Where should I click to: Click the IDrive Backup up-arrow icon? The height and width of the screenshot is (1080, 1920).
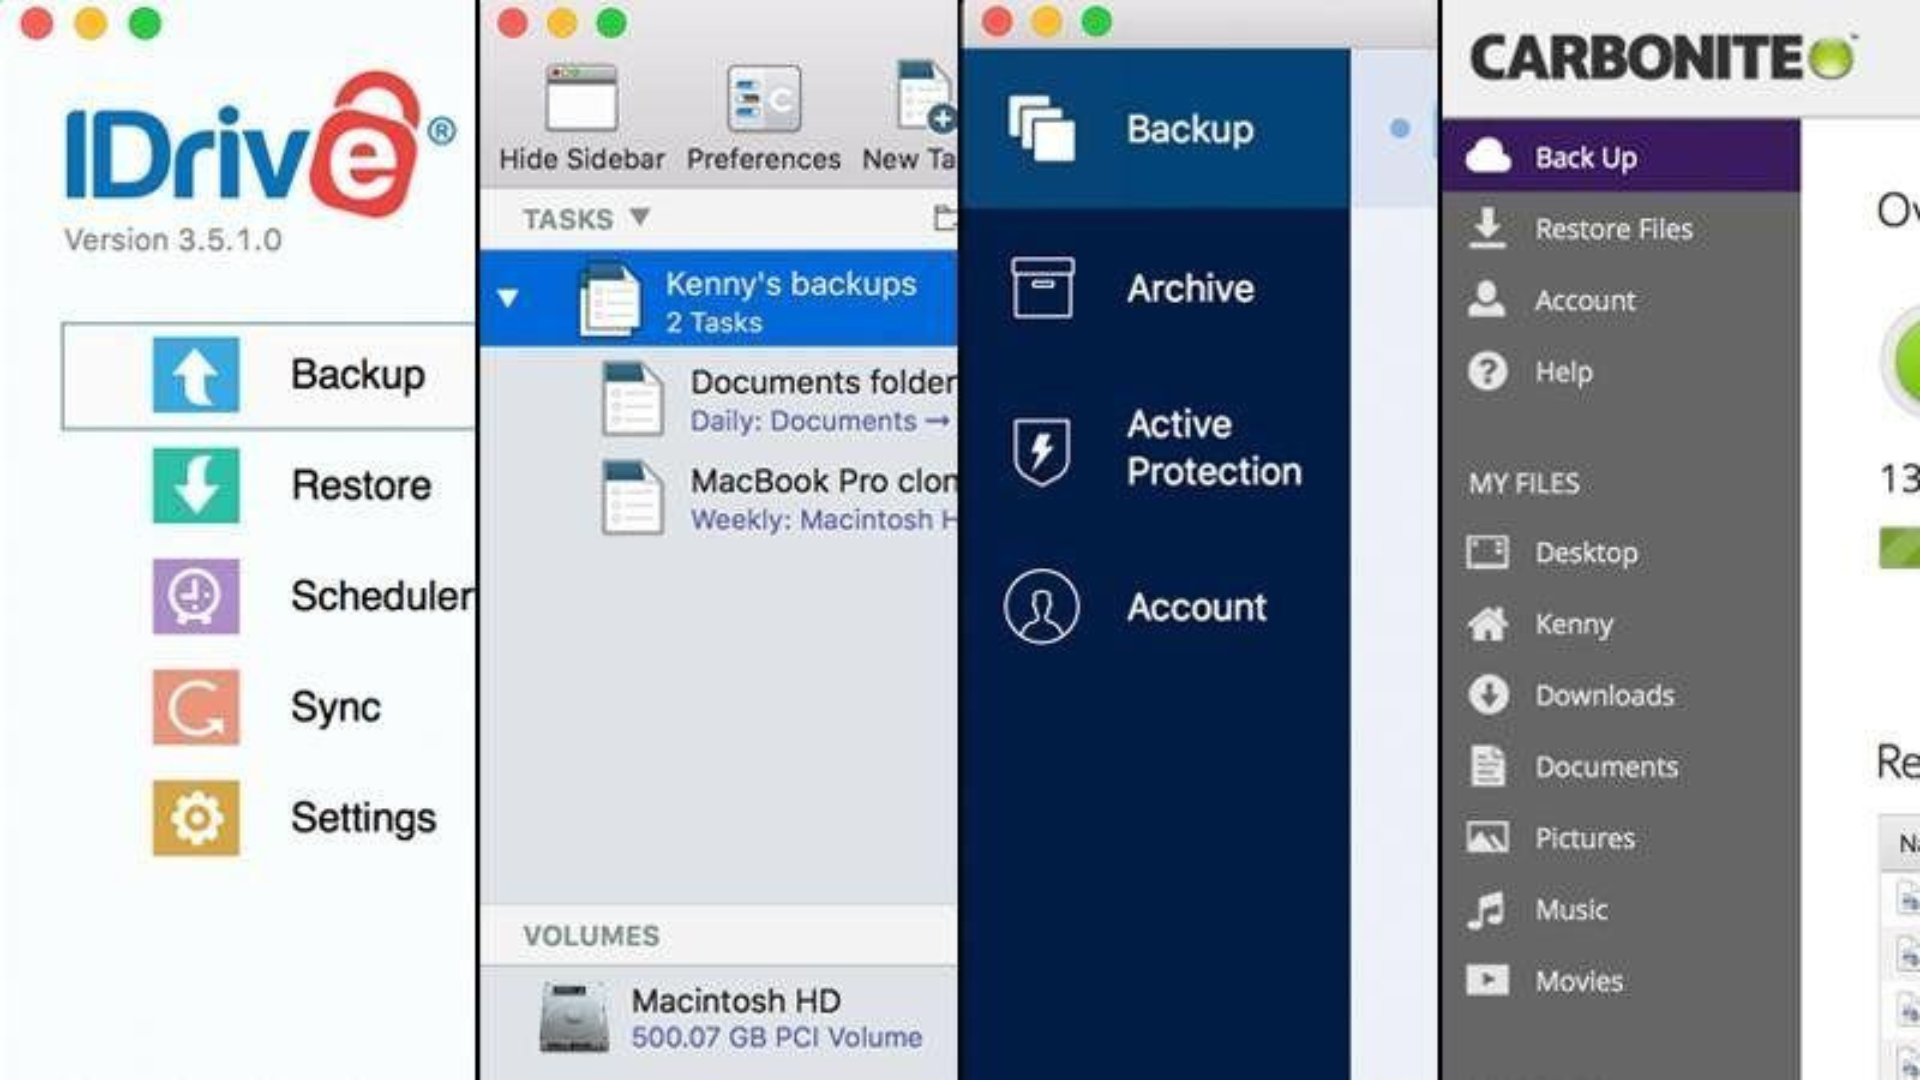pos(196,375)
